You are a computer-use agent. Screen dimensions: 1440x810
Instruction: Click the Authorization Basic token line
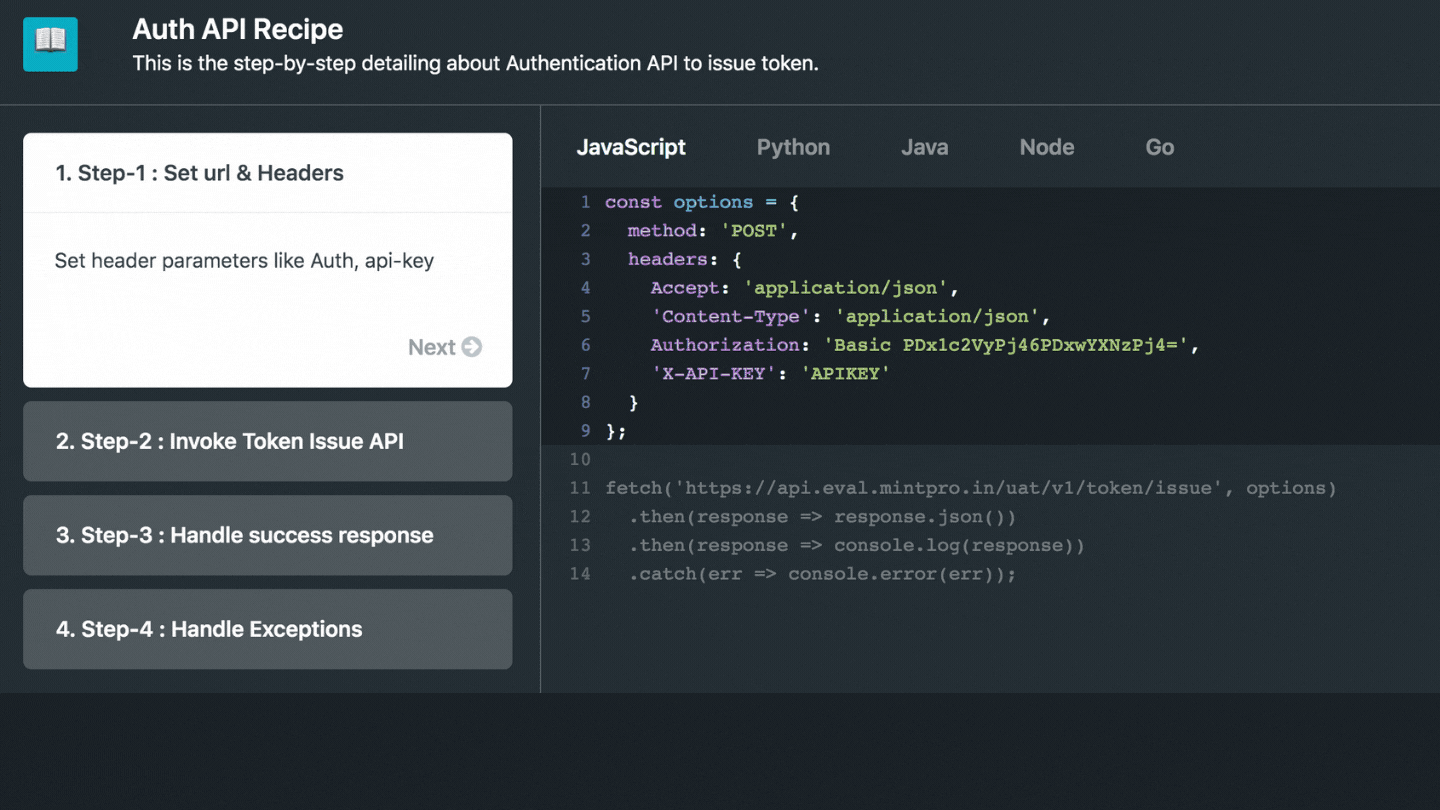[x=925, y=345]
